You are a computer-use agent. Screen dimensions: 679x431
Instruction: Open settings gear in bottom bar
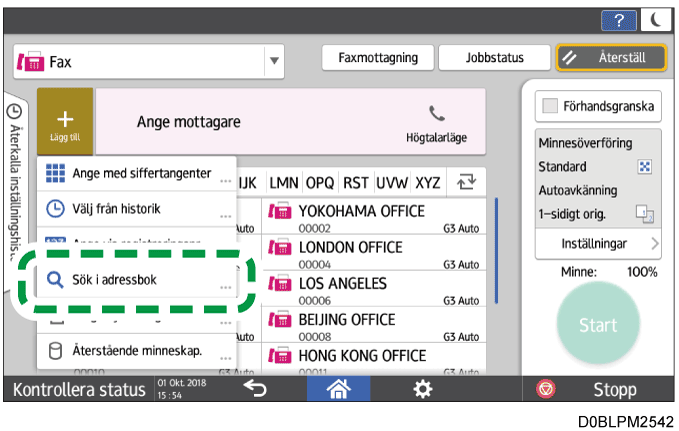pos(423,387)
